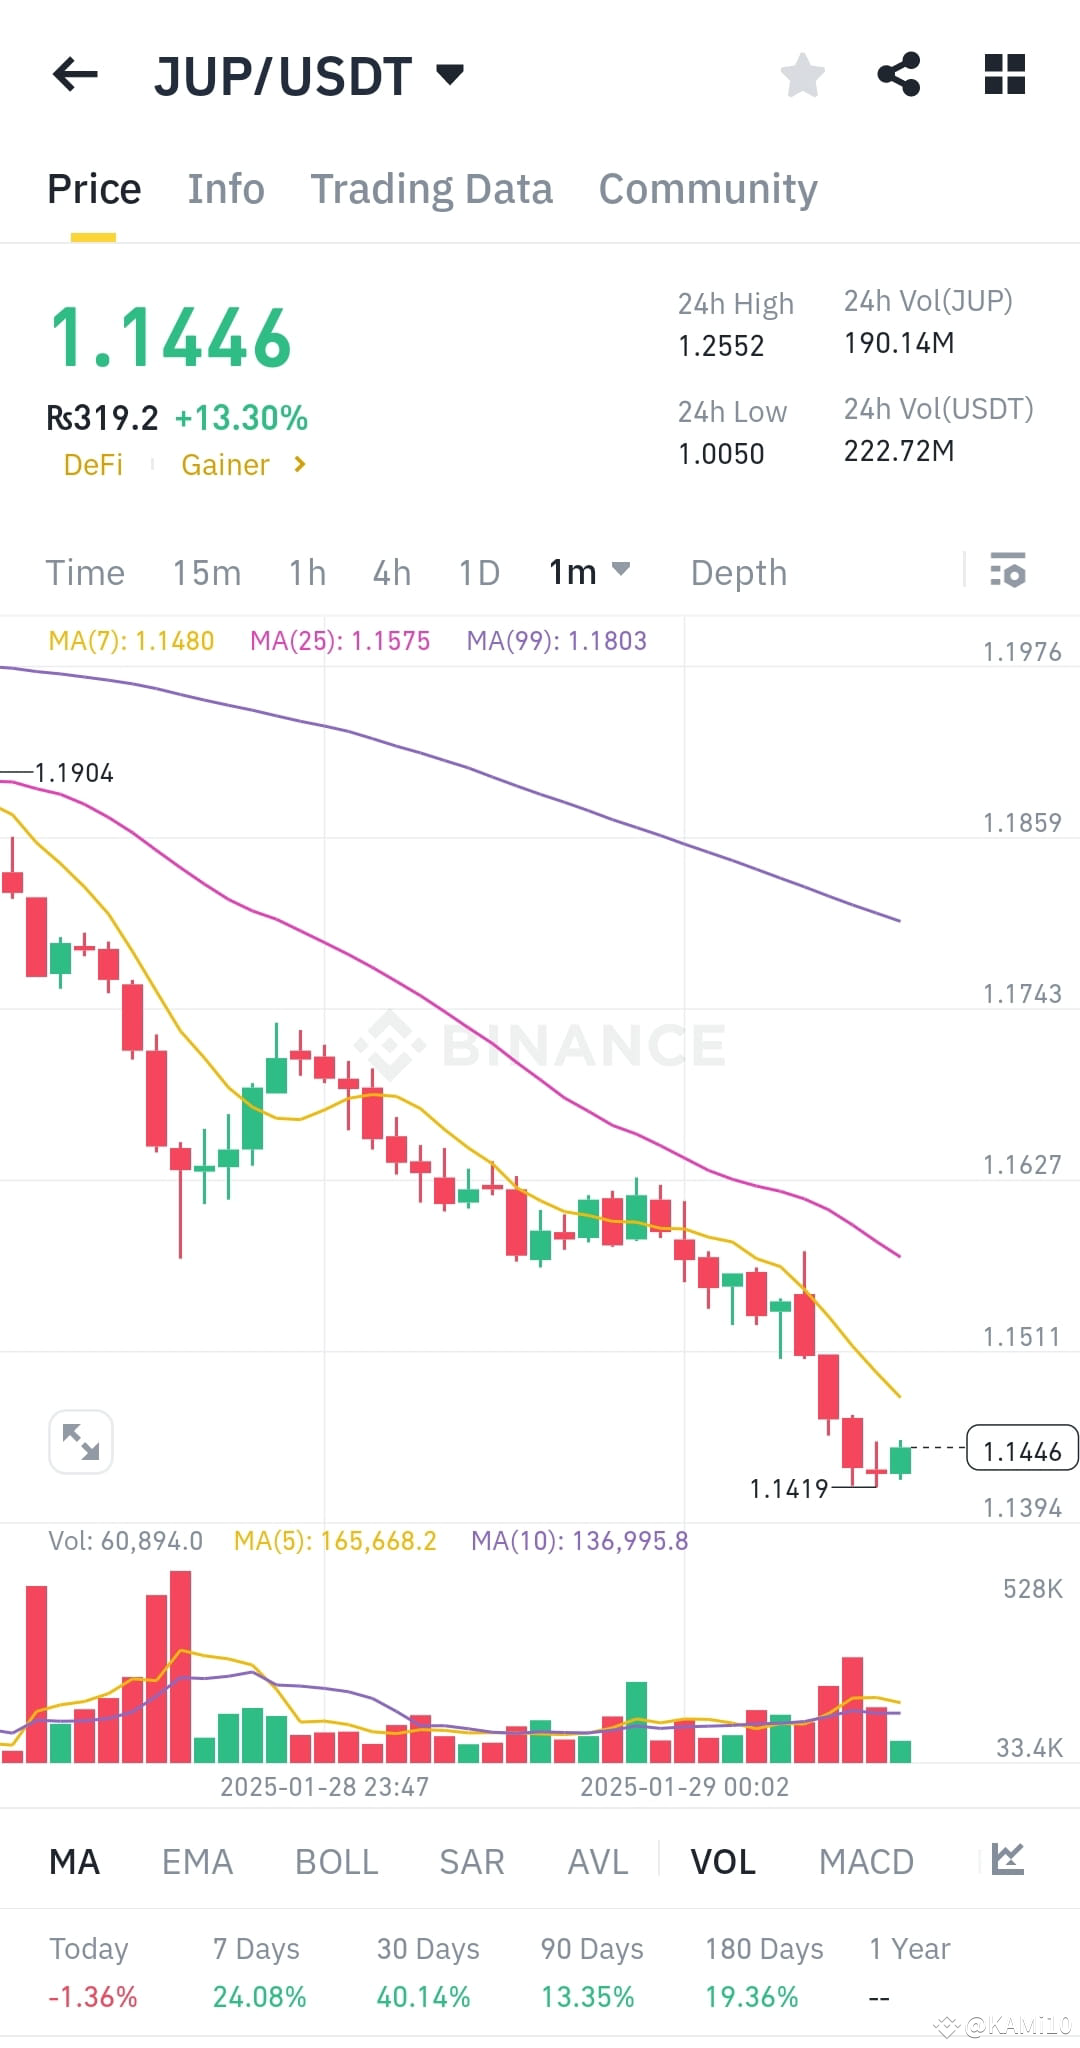Select the 15m timeframe
The width and height of the screenshot is (1080, 2048).
tap(206, 572)
